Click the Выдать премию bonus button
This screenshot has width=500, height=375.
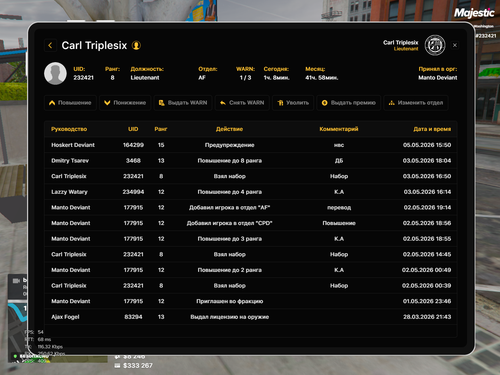(349, 103)
